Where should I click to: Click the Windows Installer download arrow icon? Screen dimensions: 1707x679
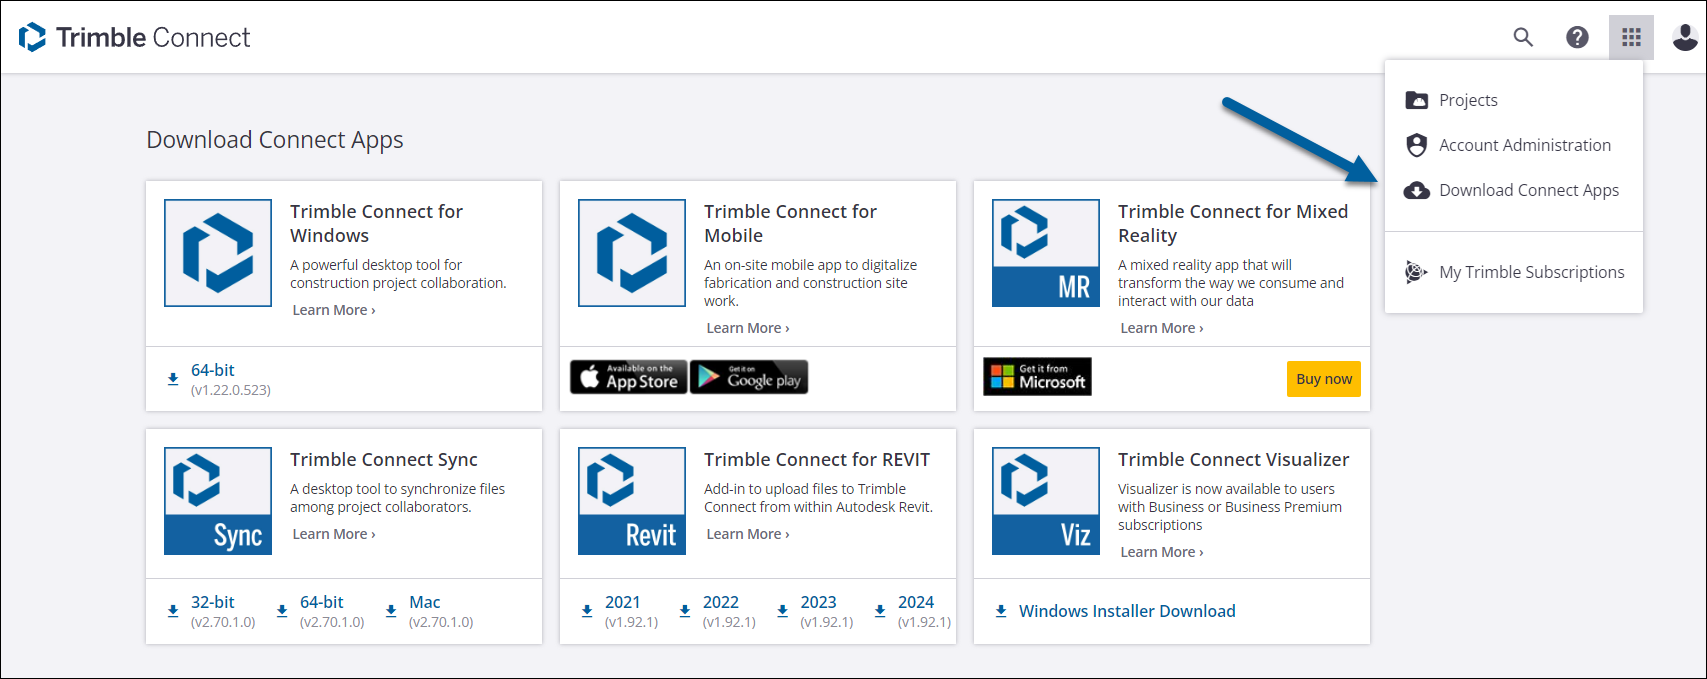pyautogui.click(x=1001, y=611)
